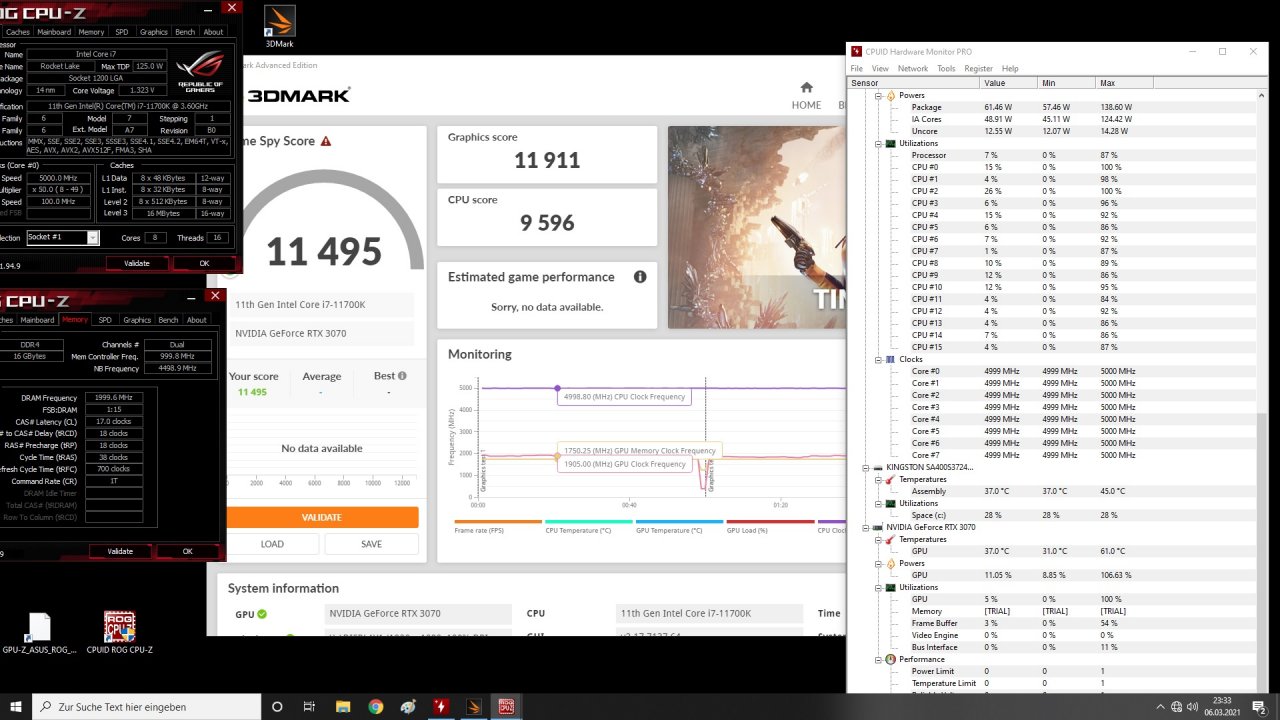
Task: Collapse the Powers node in Hardware Monitor
Action: click(x=879, y=95)
